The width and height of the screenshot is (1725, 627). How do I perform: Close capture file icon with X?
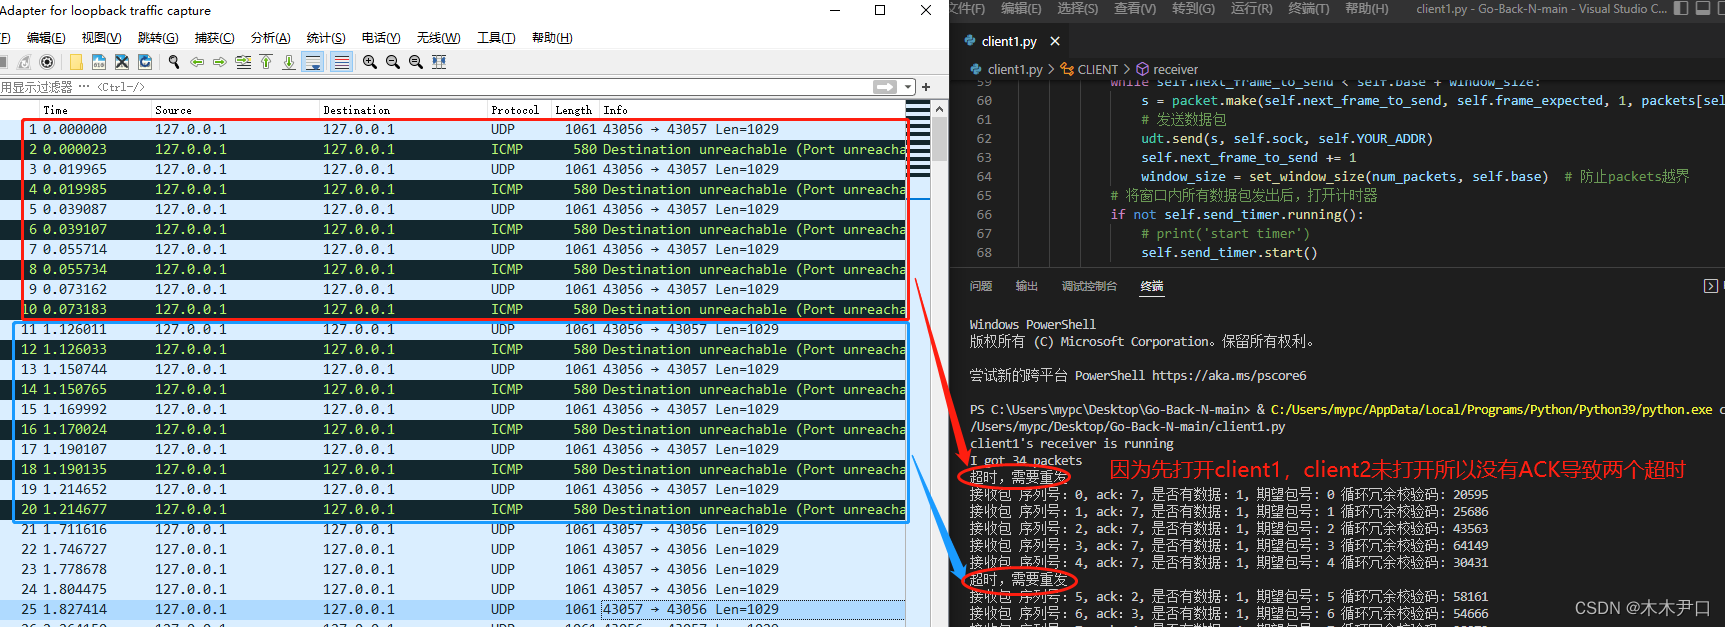[x=122, y=62]
